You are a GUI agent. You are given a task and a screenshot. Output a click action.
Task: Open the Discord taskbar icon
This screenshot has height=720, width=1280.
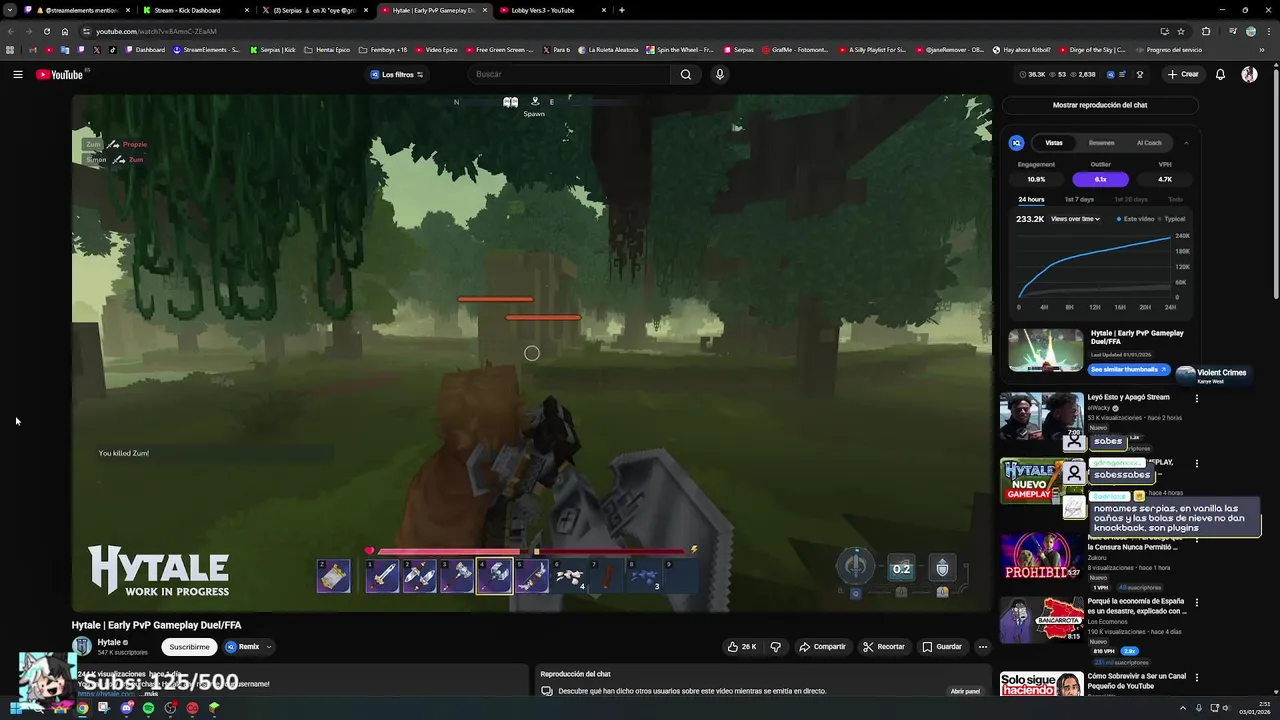[126, 708]
